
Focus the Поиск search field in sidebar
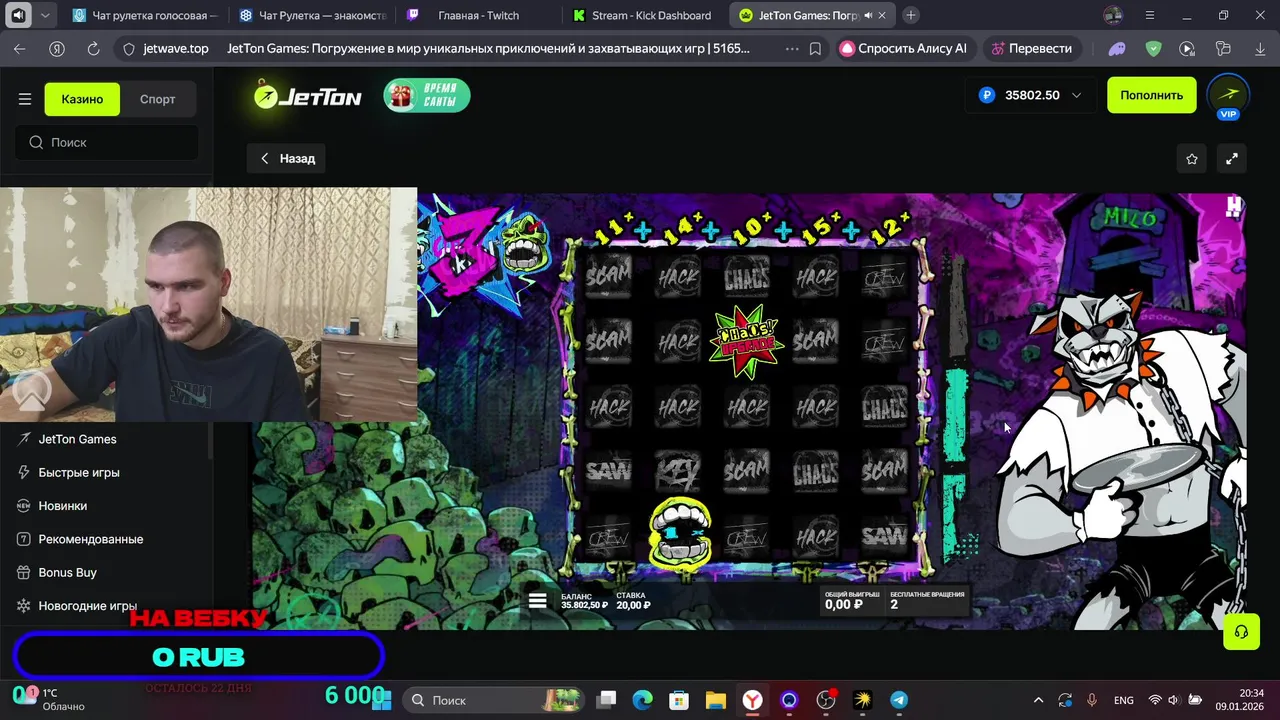point(107,142)
